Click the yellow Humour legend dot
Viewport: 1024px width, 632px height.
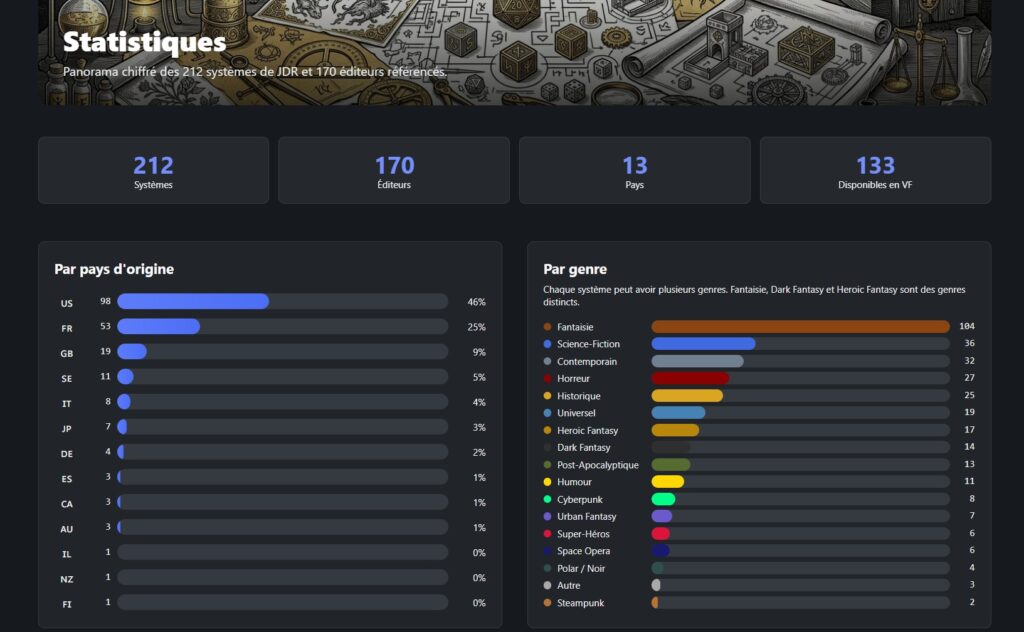coord(547,482)
